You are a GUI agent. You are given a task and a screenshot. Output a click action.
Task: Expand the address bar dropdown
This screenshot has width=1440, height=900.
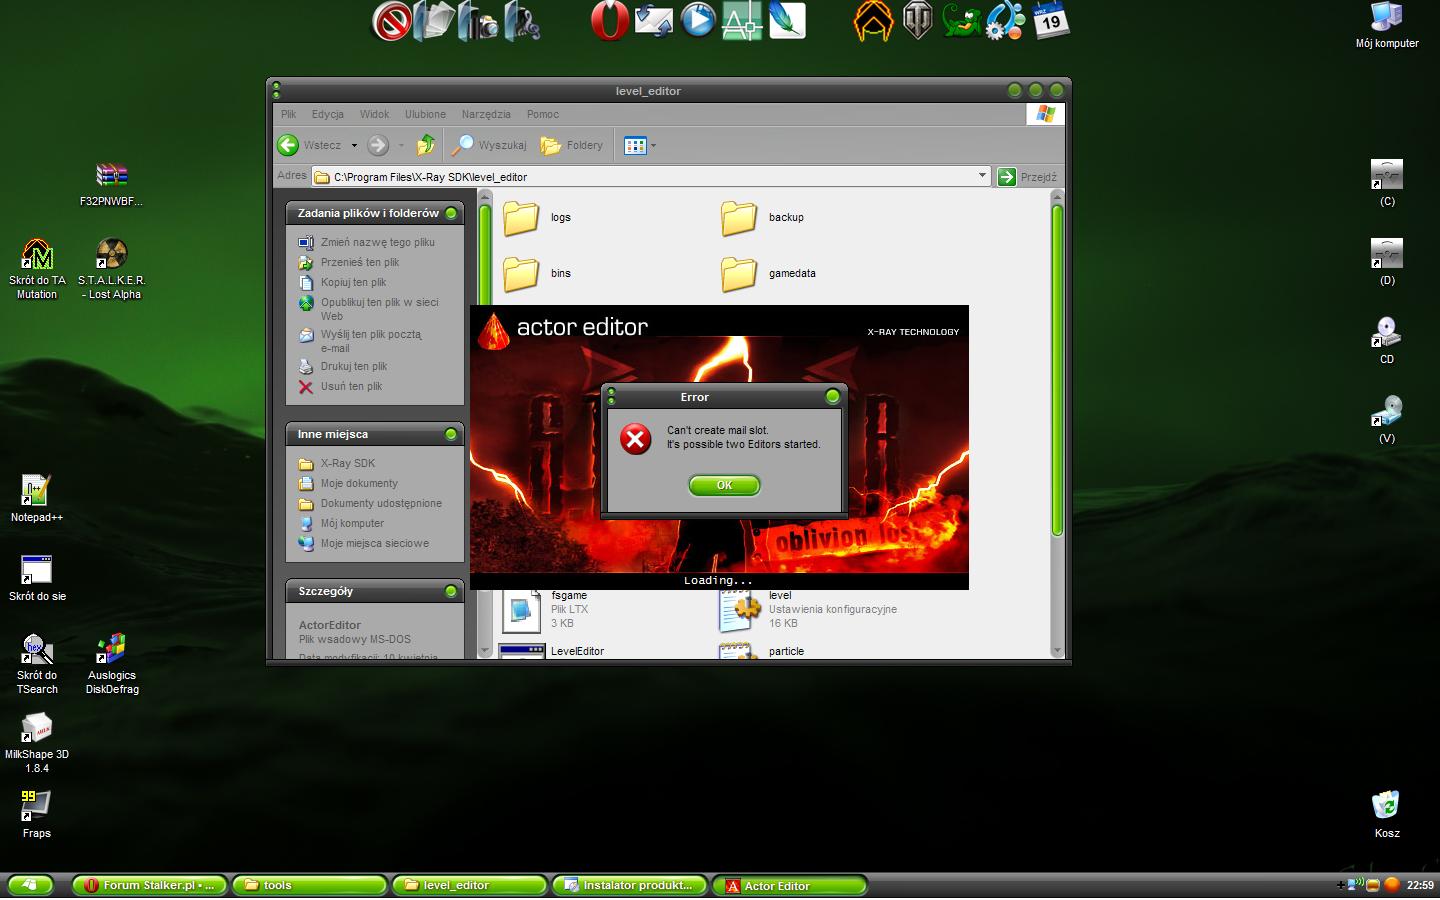982,176
